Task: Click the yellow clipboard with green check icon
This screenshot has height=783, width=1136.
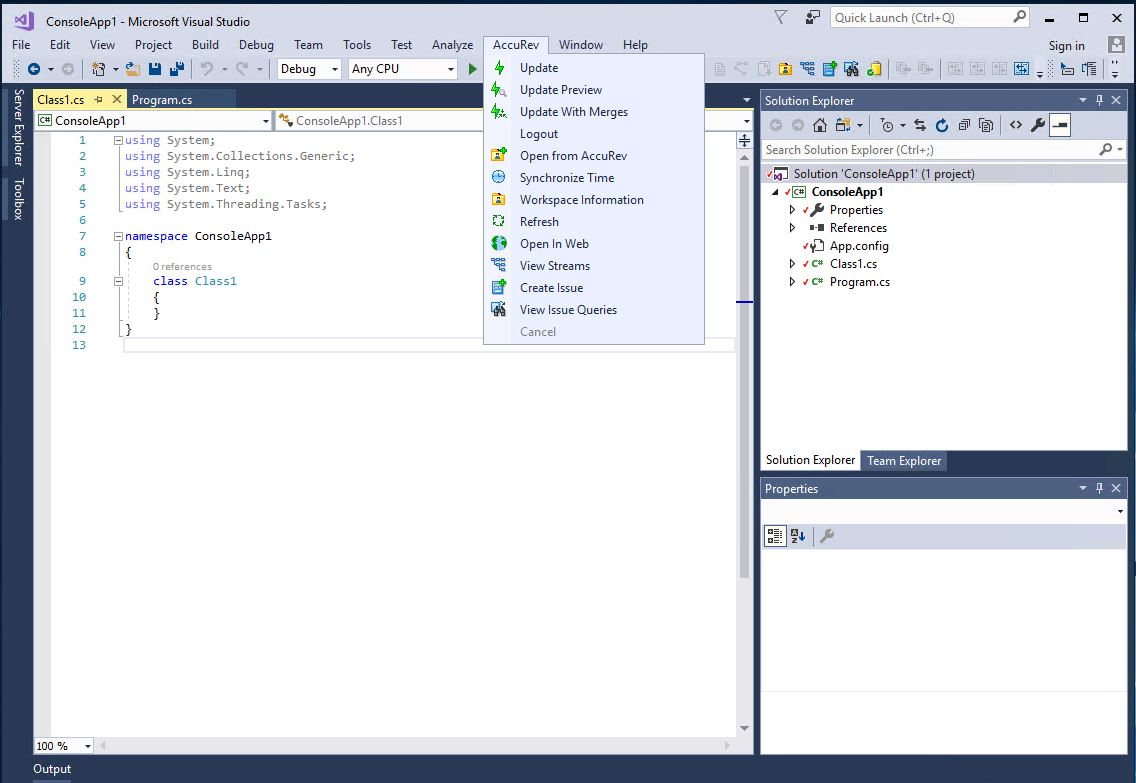Action: tap(874, 69)
